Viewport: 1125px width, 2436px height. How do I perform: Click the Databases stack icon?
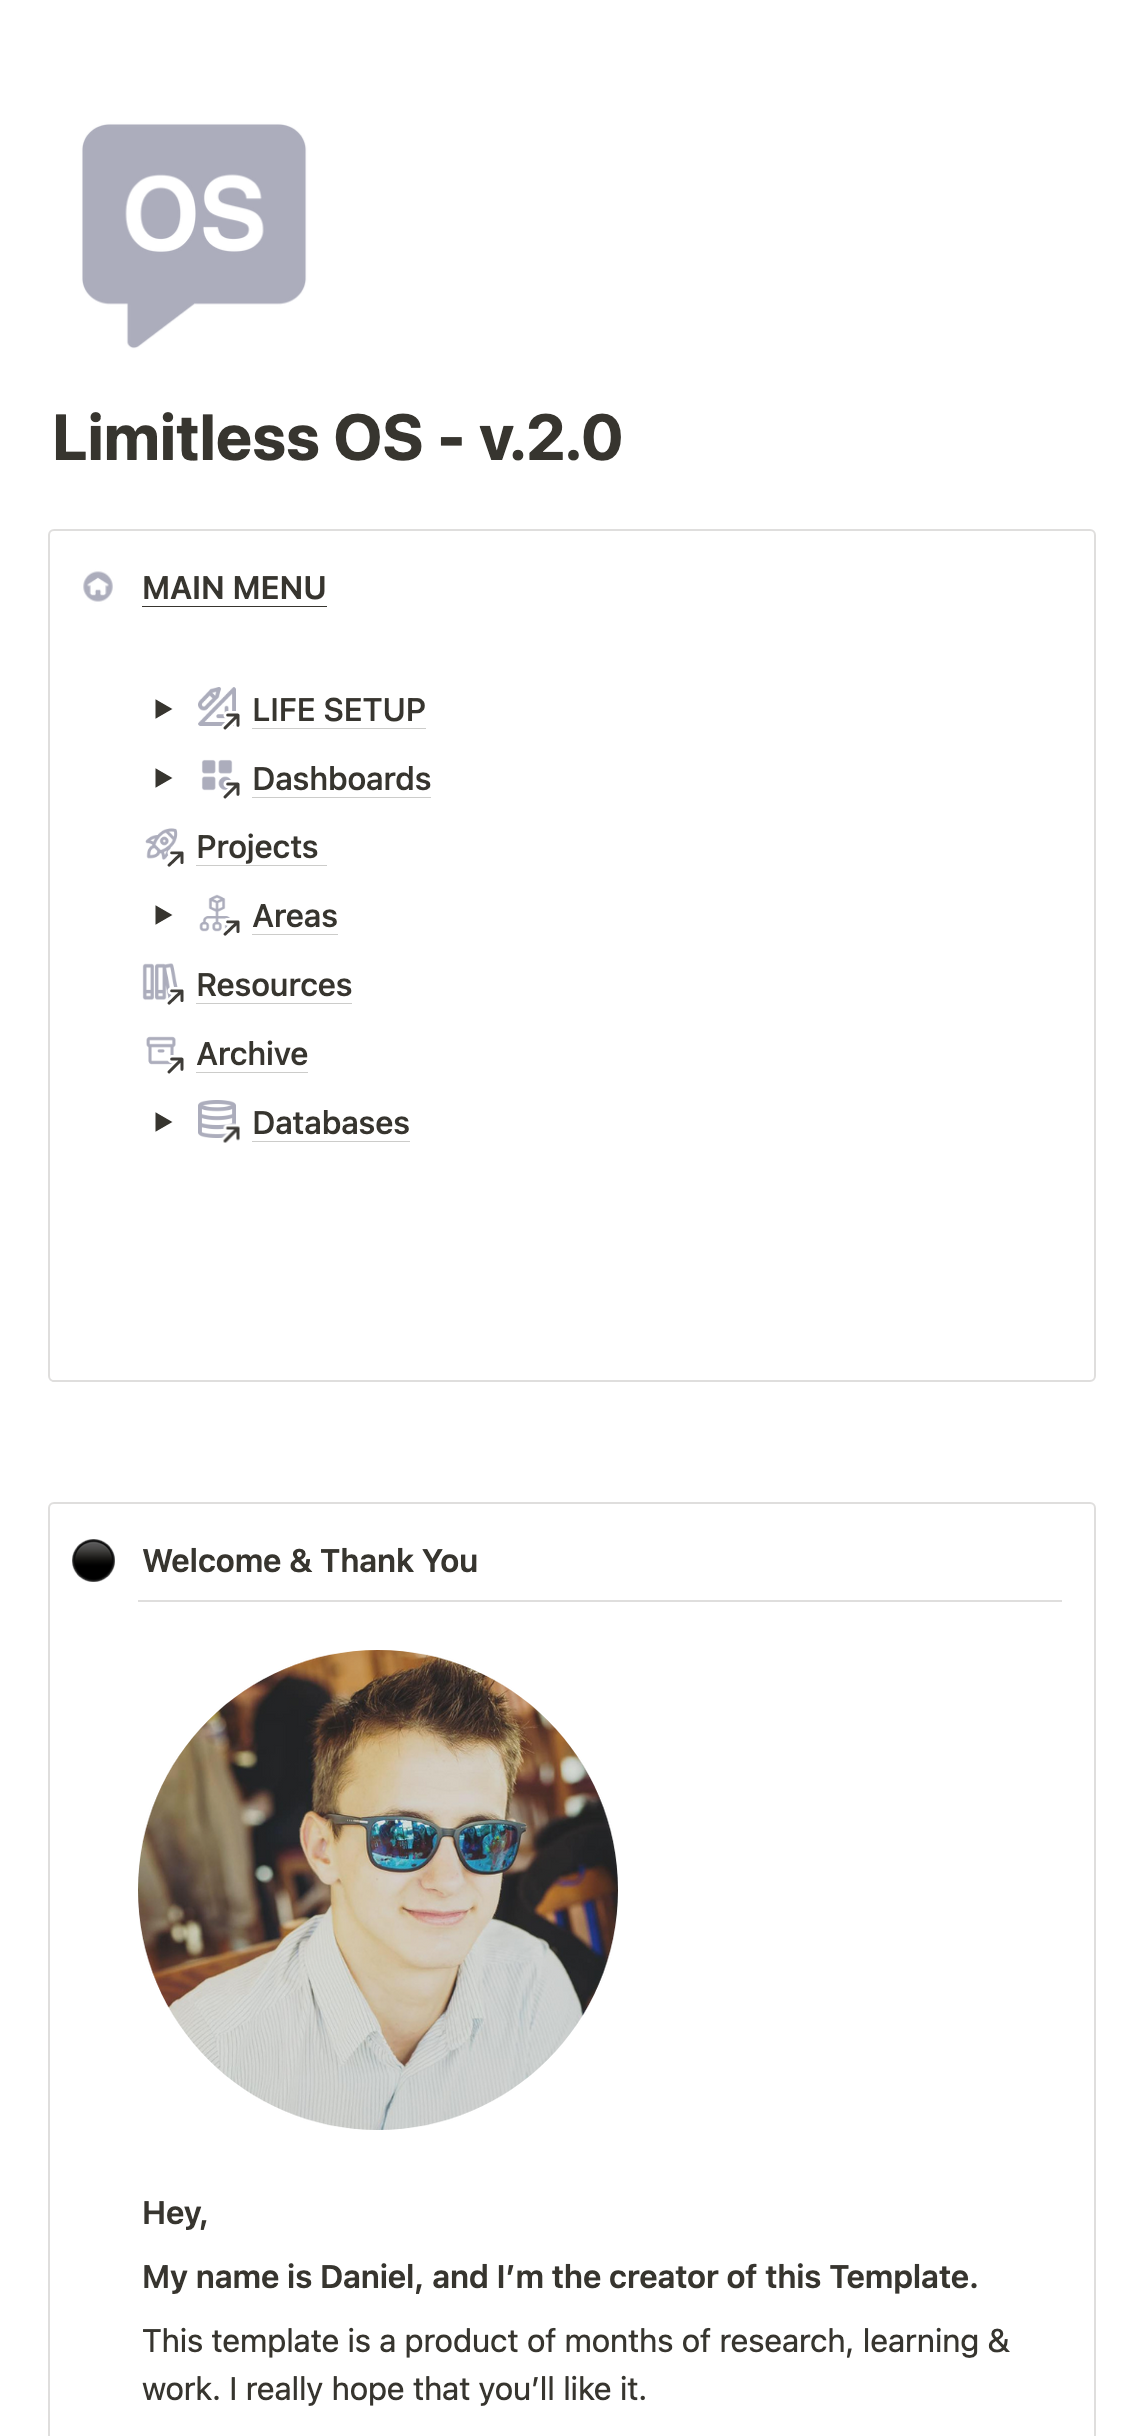(x=217, y=1122)
